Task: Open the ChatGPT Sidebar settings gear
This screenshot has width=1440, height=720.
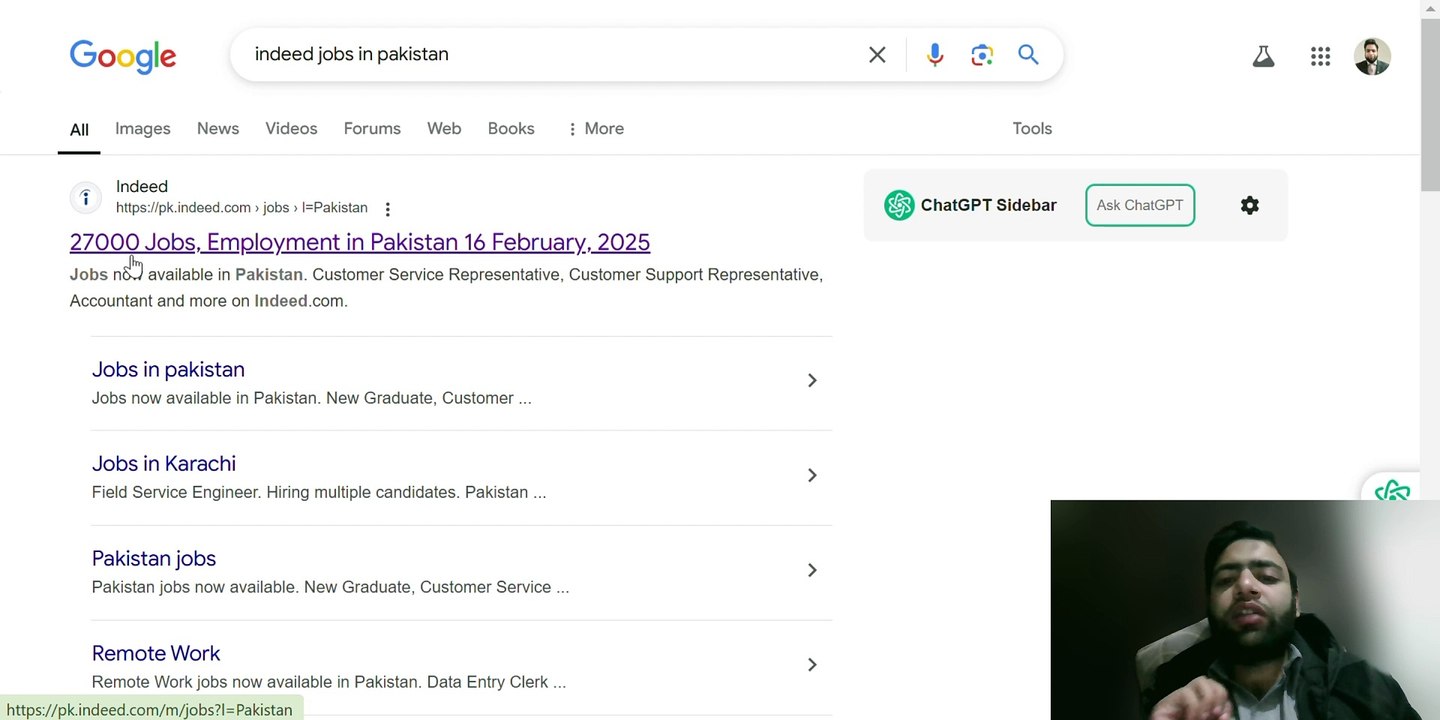Action: click(1250, 205)
